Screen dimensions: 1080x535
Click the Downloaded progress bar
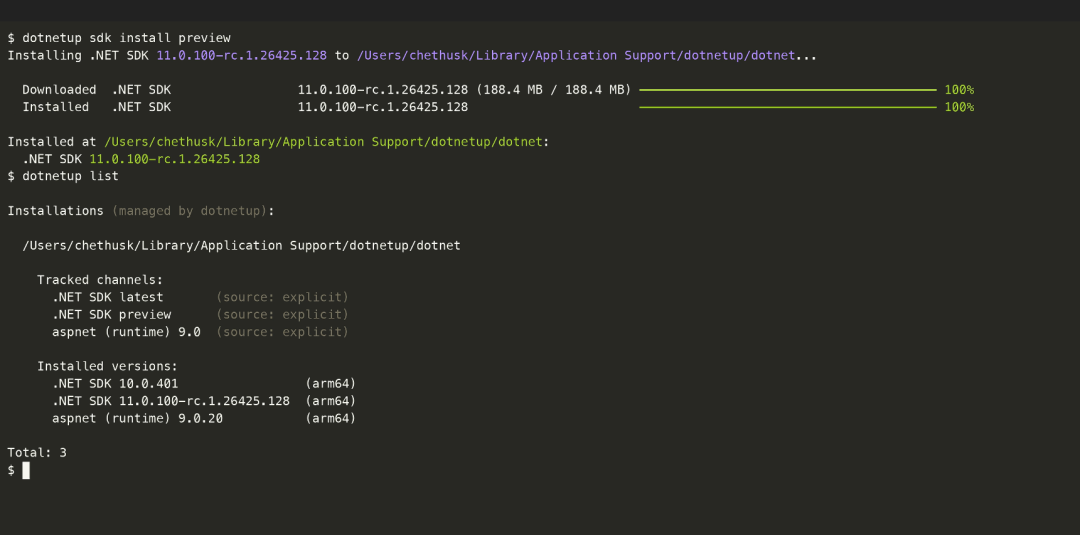(788, 90)
